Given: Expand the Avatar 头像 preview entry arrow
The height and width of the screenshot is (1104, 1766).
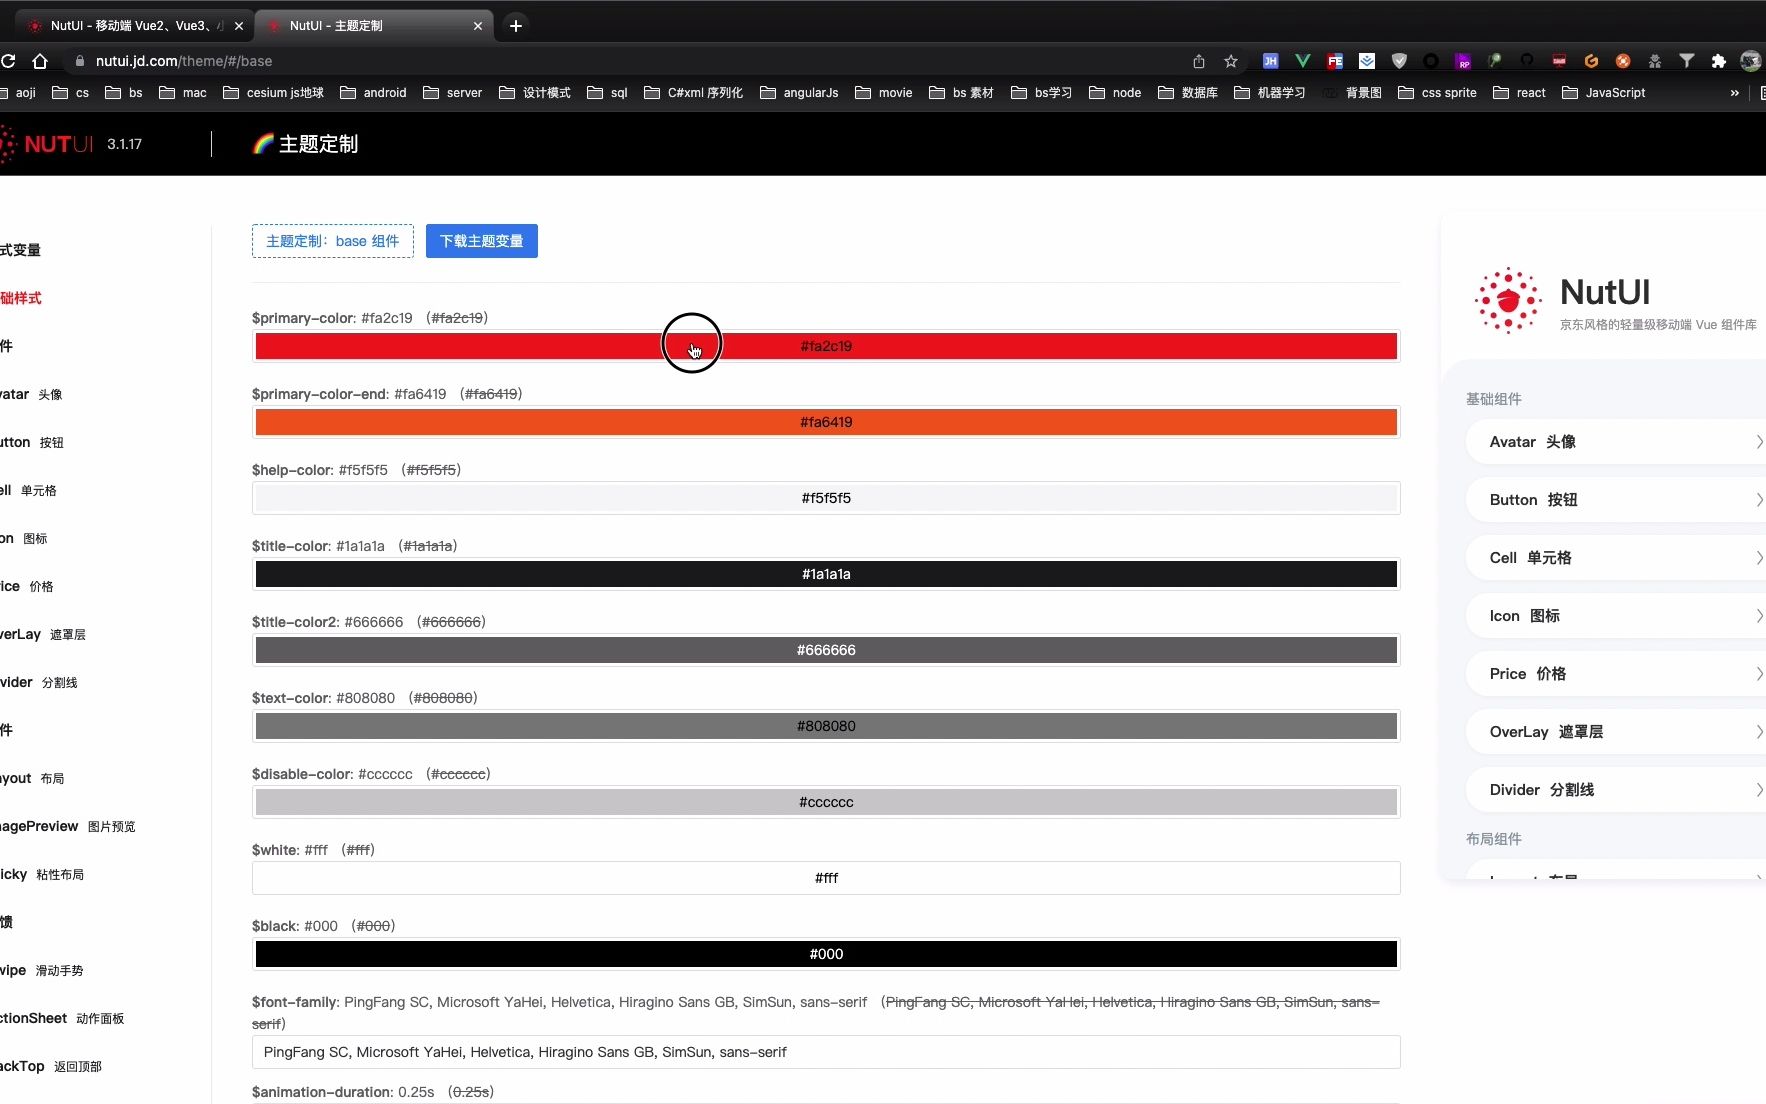Looking at the screenshot, I should pos(1758,442).
